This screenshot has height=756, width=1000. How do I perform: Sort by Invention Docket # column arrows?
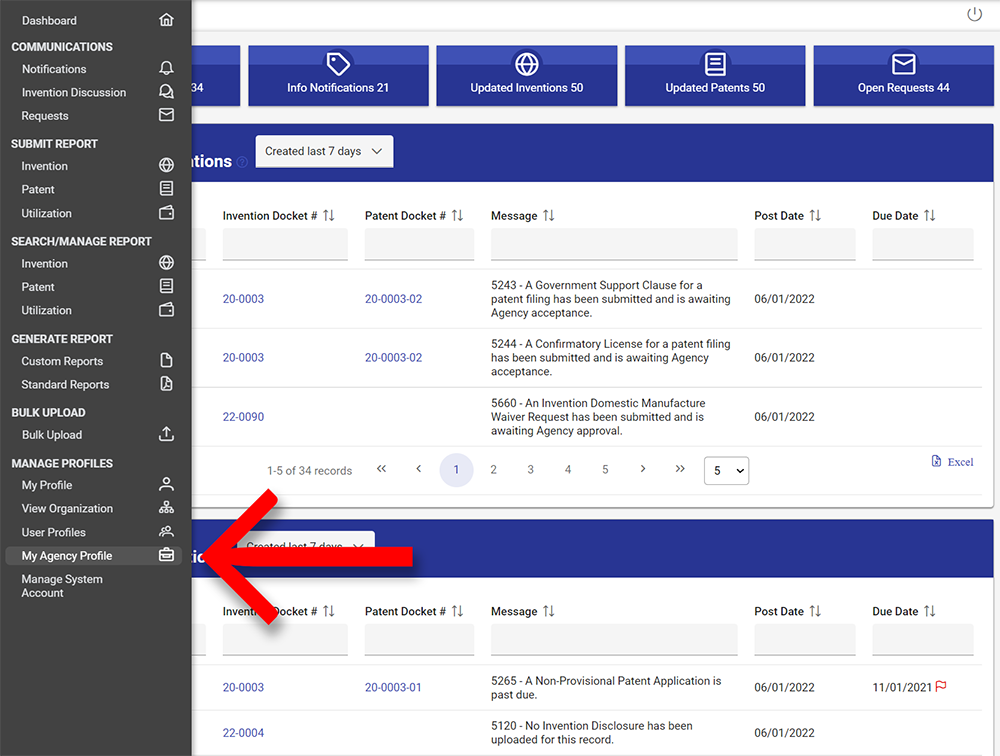329,216
